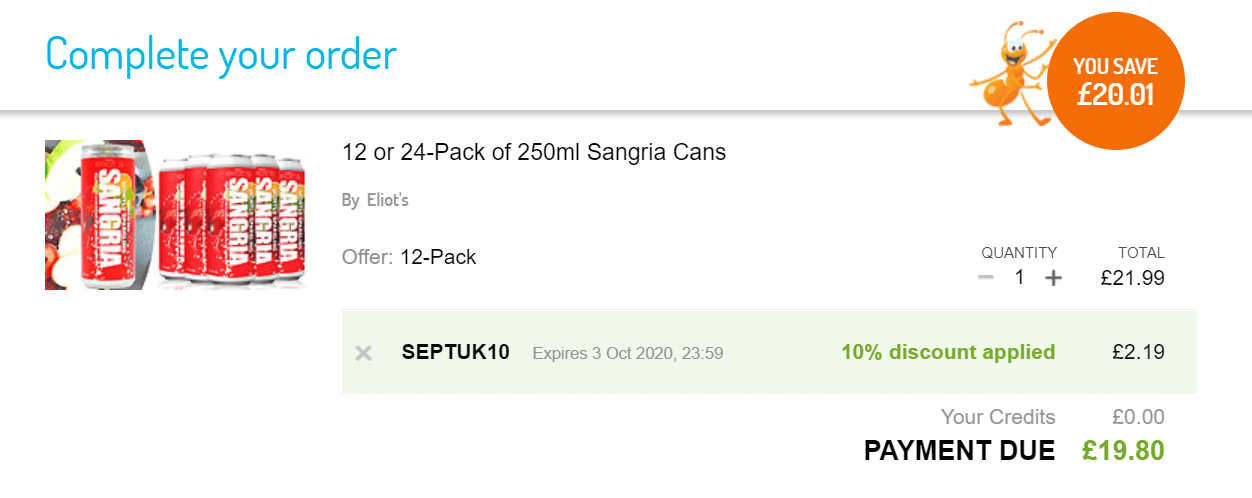Click the Complete your order heading
Viewport: 1252px width, 498px height.
pyautogui.click(x=221, y=53)
